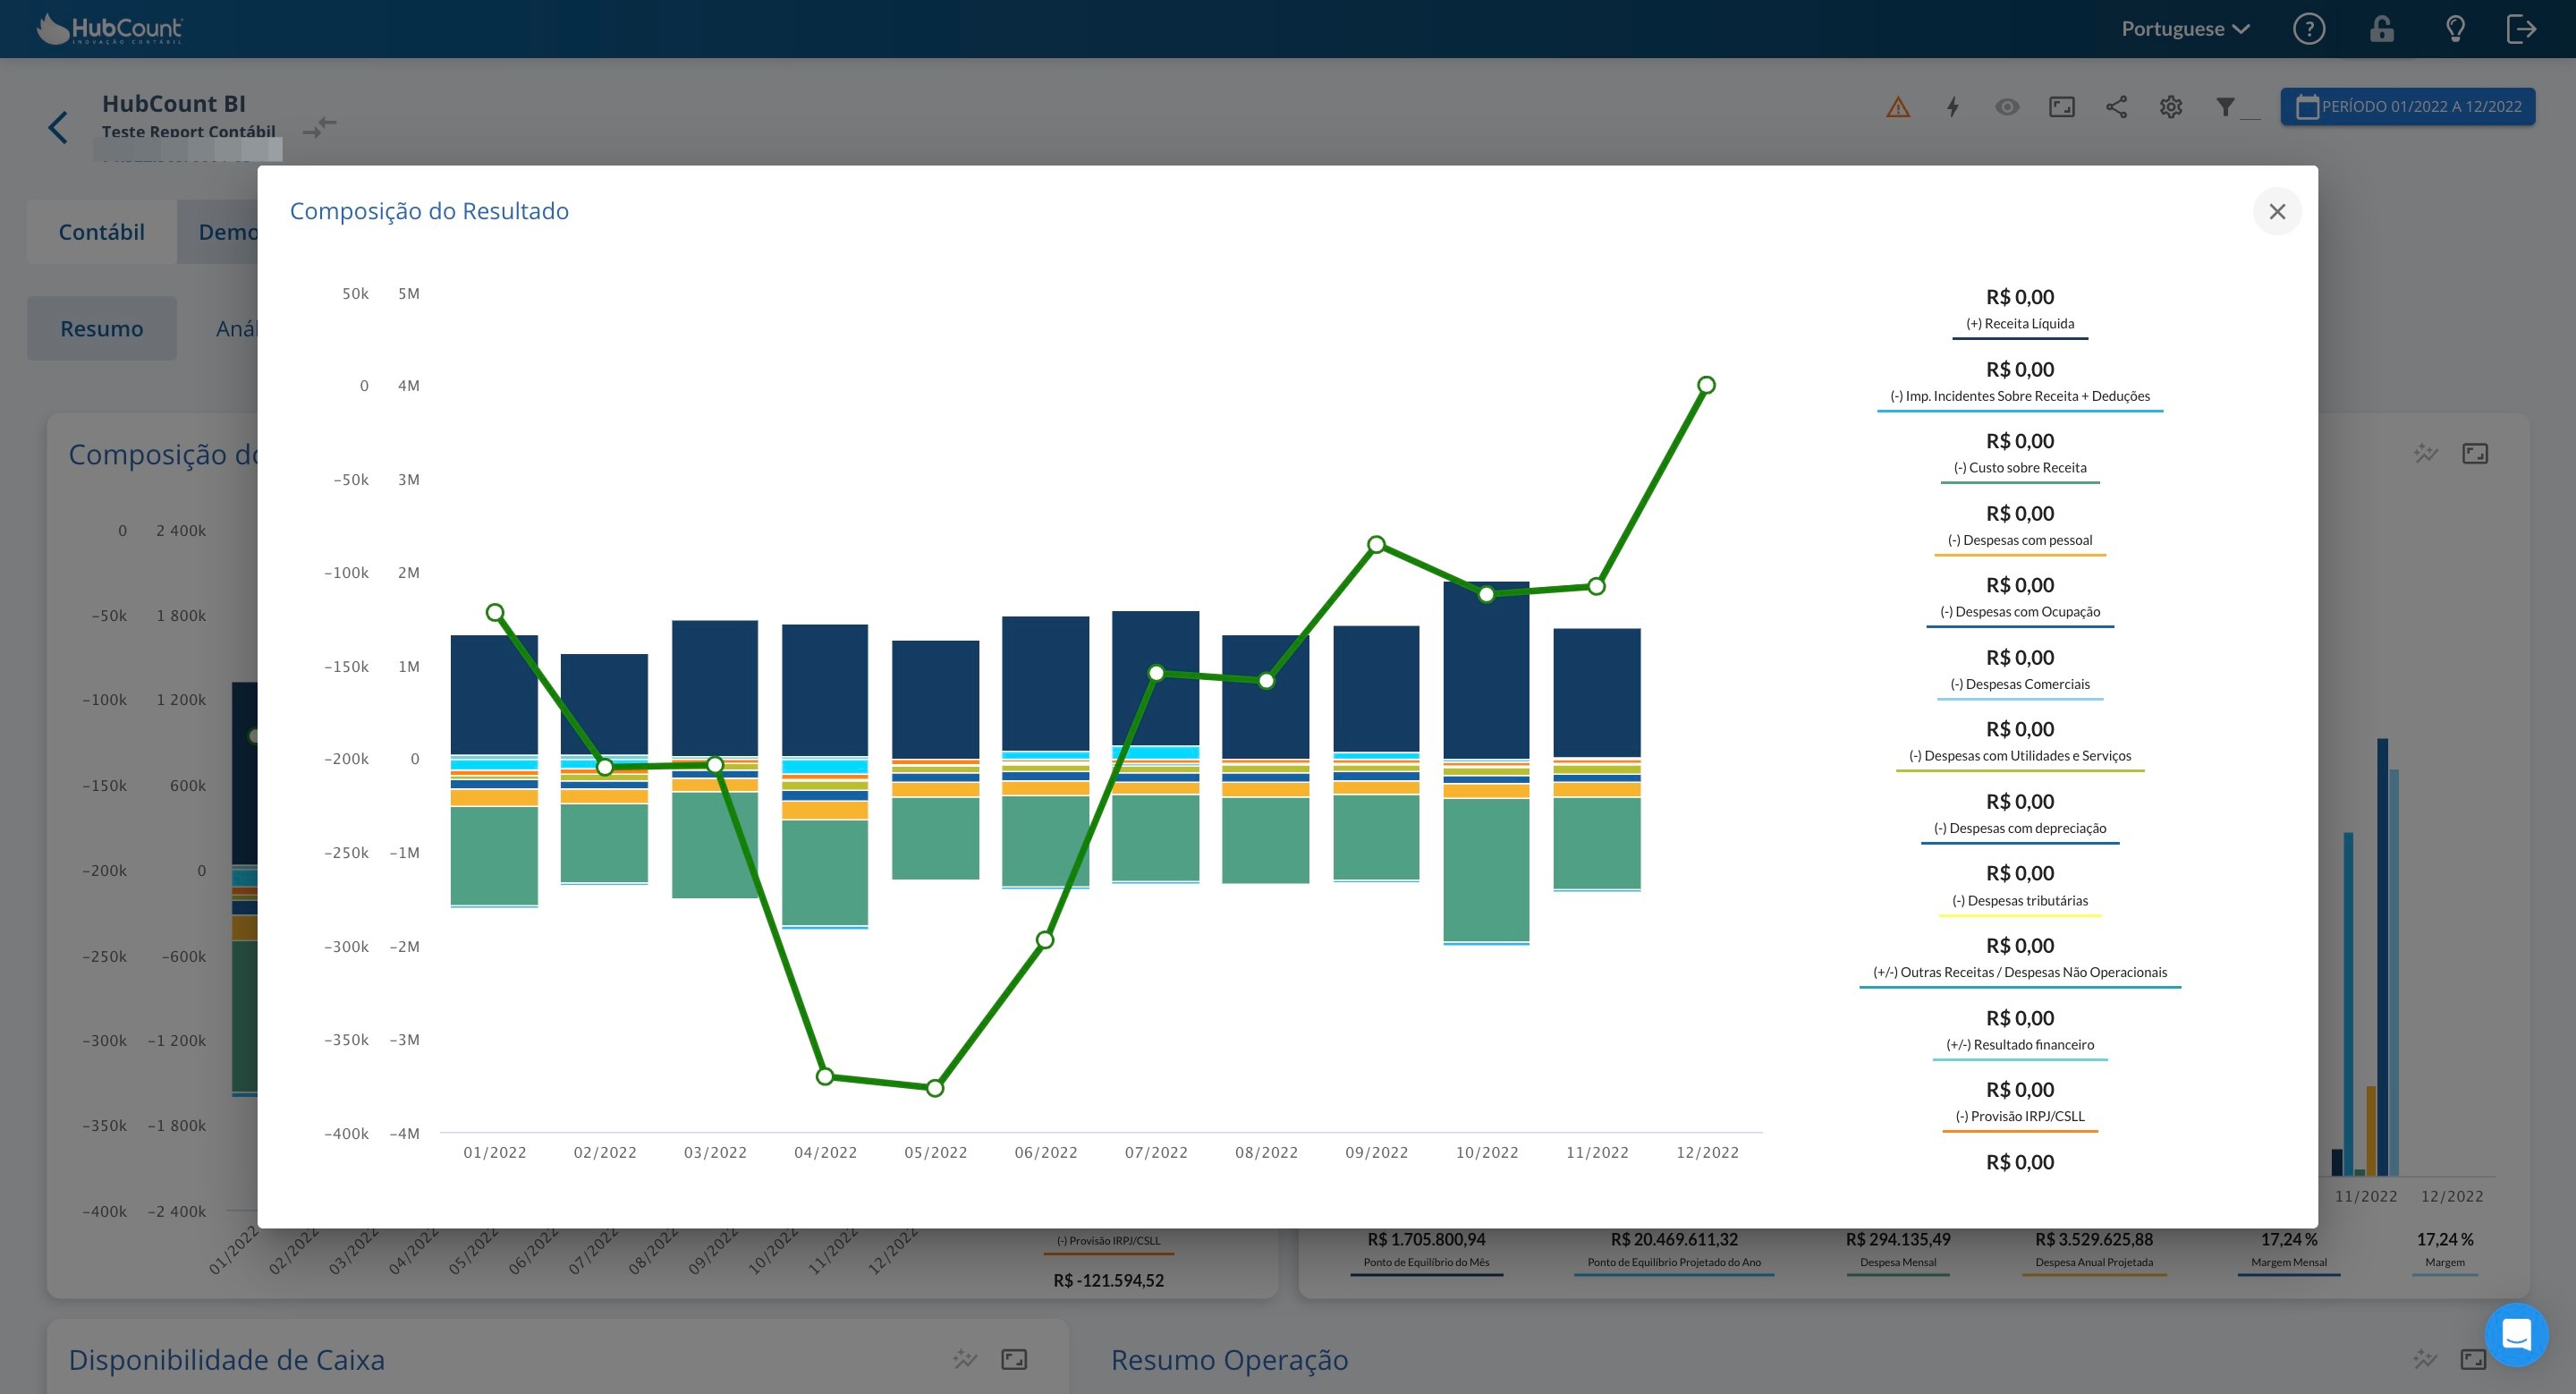Open the Período 01/2022 A 12/2022 picker
This screenshot has width=2576, height=1394.
2407,107
